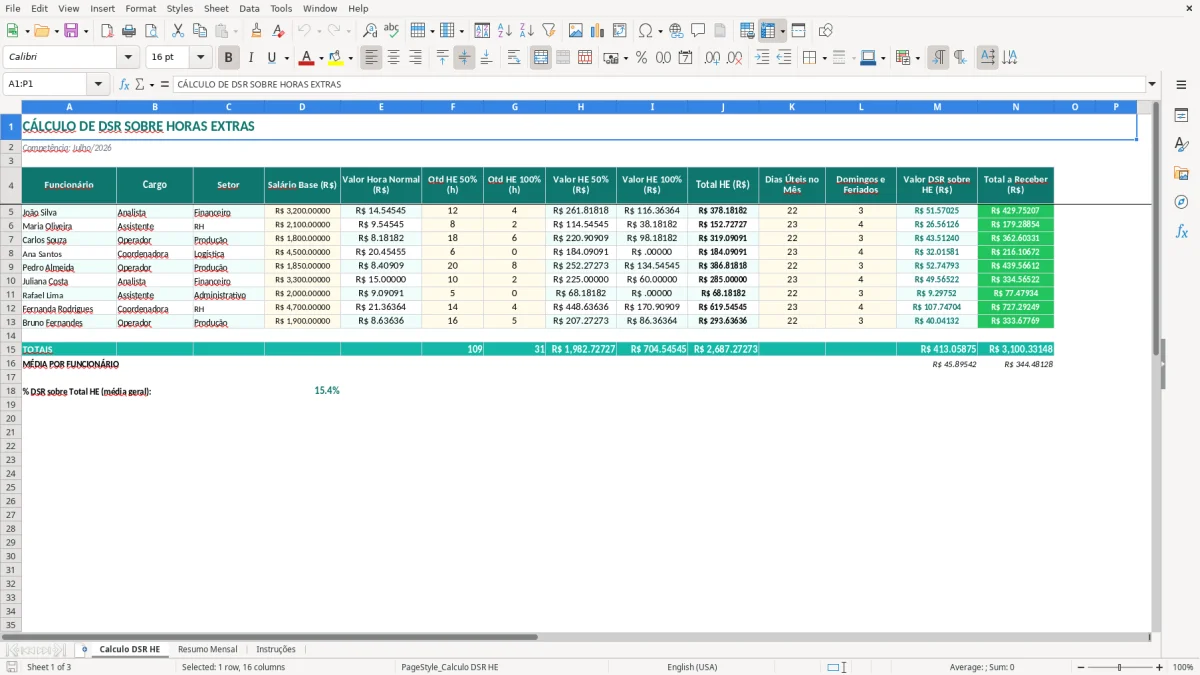Viewport: 1200px width, 675px height.
Task: Enable Align Left
Action: pos(371,58)
